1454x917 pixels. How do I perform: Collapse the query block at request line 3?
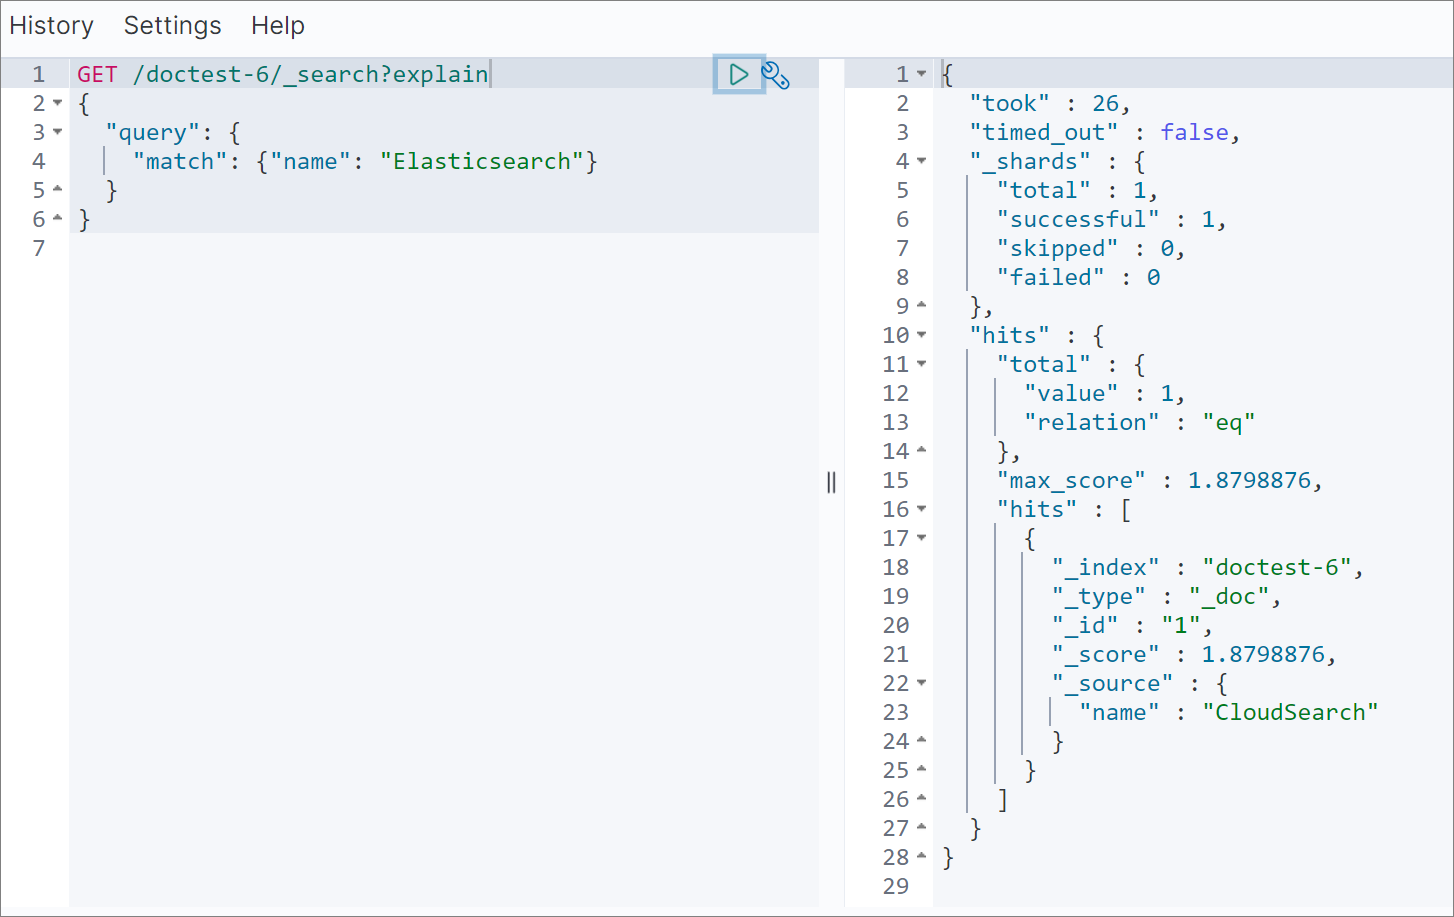[x=58, y=132]
